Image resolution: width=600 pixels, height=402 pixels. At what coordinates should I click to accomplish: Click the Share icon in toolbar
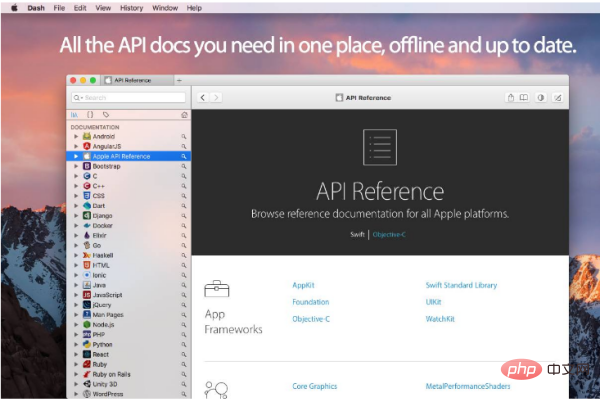[510, 98]
